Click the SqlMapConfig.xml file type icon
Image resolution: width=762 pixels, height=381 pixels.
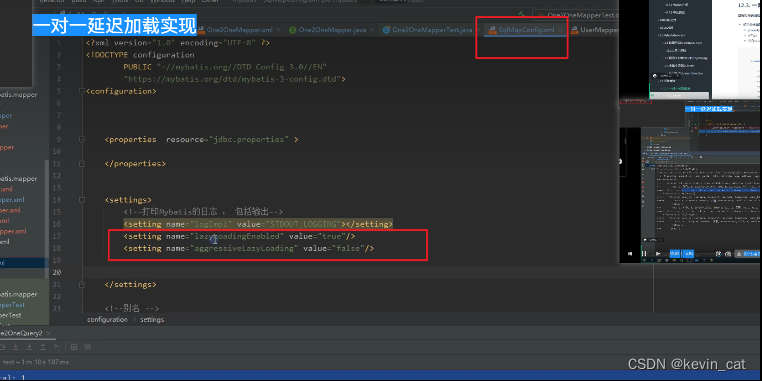click(492, 30)
